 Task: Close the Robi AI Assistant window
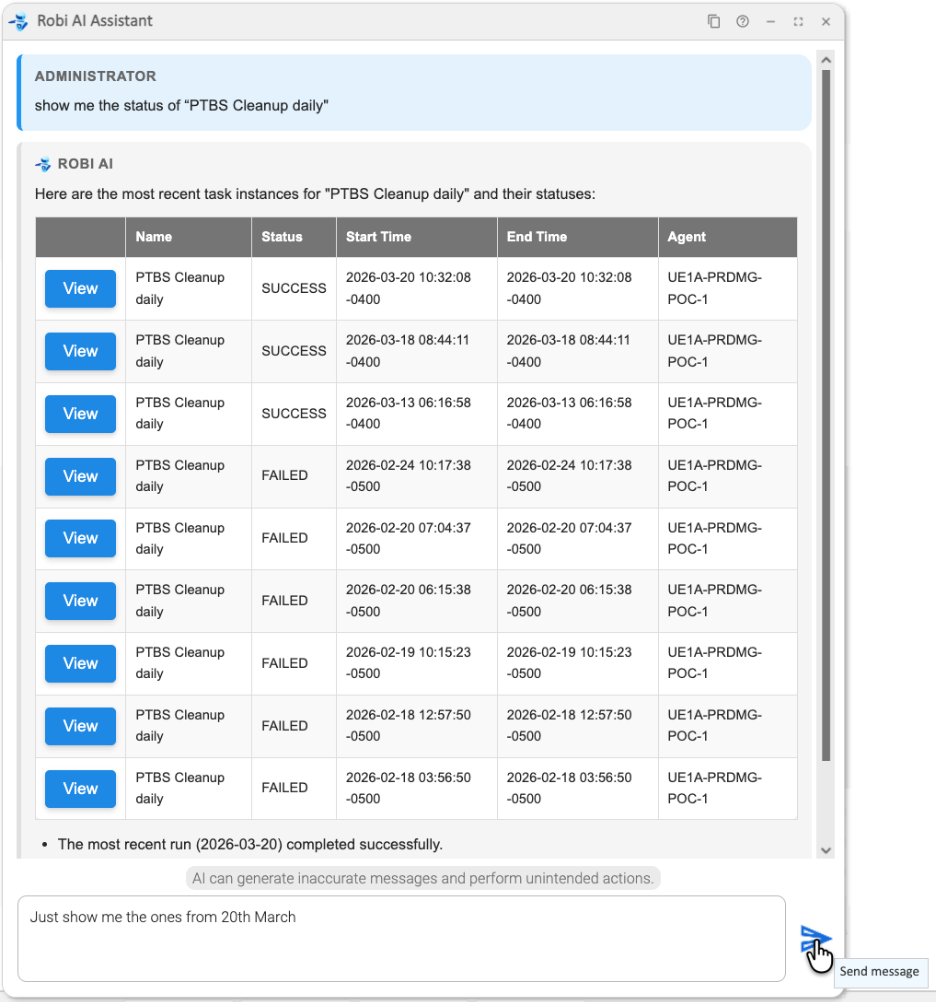click(x=826, y=21)
